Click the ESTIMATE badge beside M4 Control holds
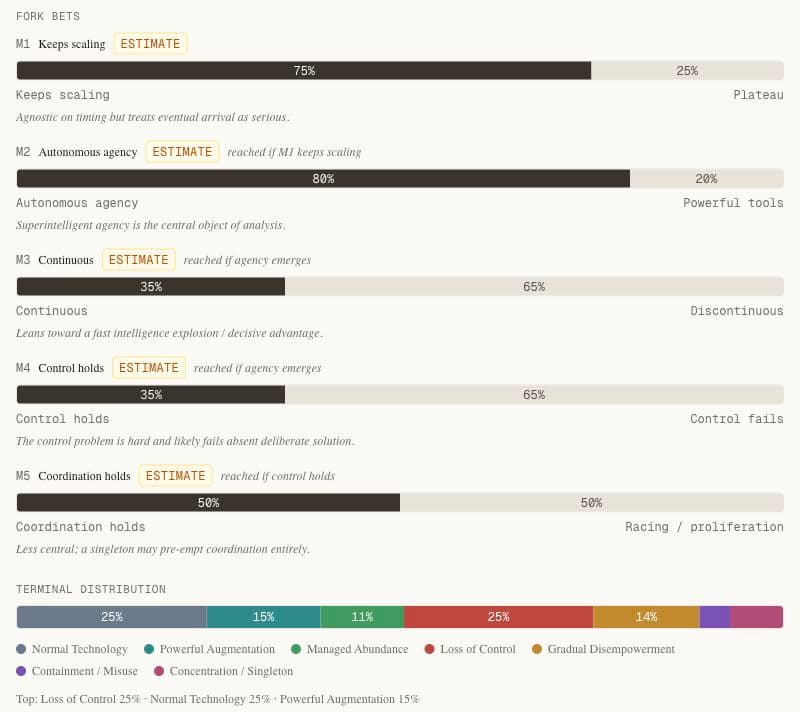 tap(148, 368)
